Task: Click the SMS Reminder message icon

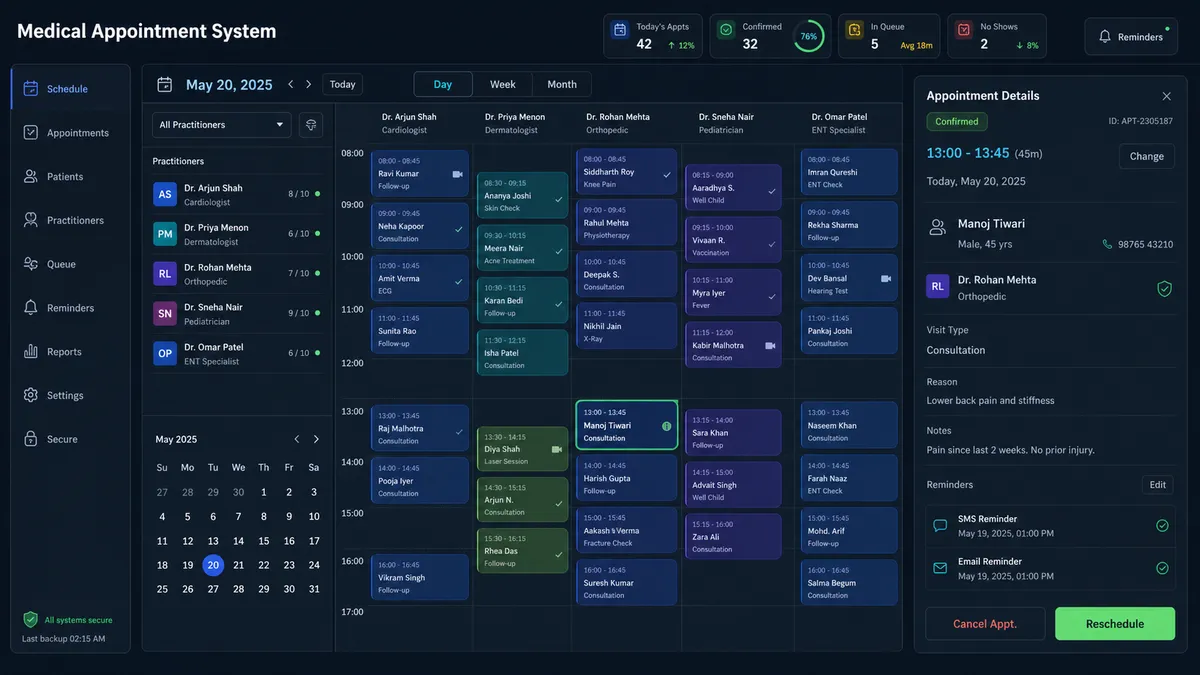Action: (940, 526)
